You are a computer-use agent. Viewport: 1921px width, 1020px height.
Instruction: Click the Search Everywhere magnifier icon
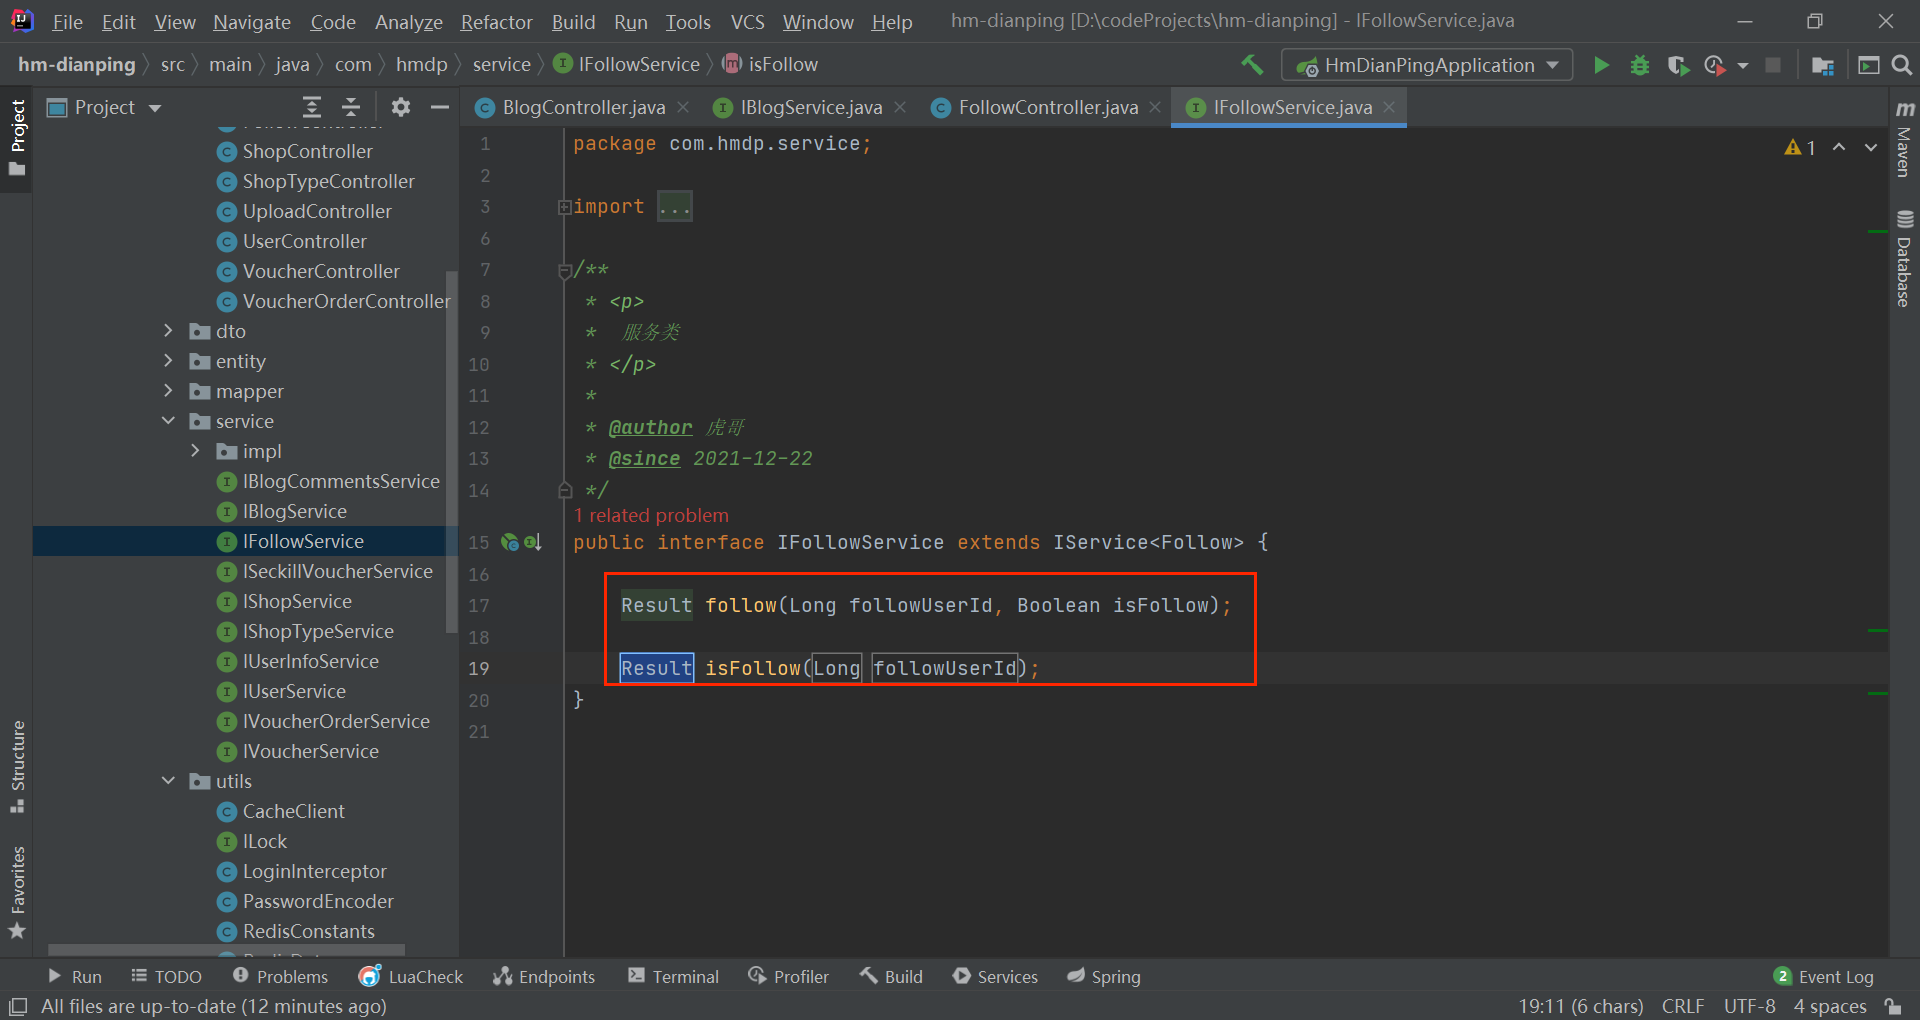pos(1902,65)
